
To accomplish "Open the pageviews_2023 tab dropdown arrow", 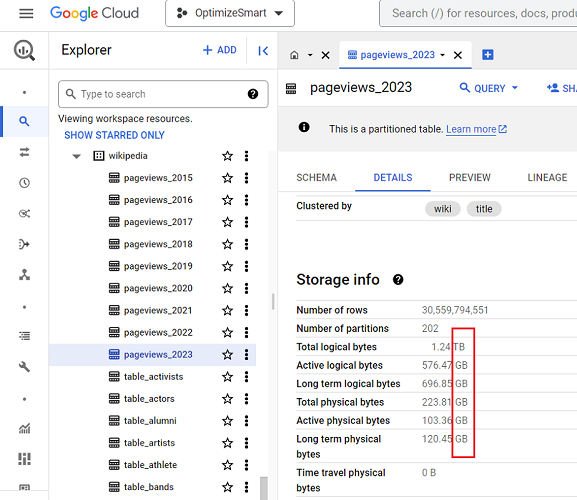I will (x=443, y=55).
